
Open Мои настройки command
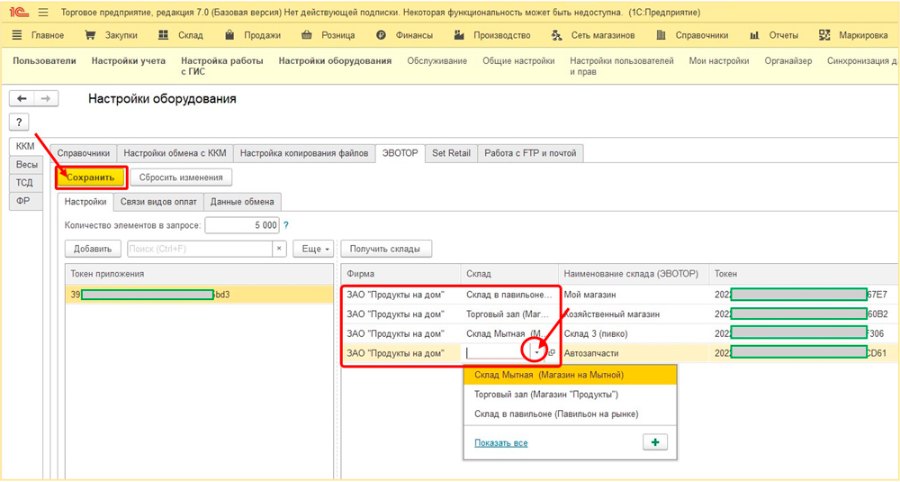click(719, 61)
